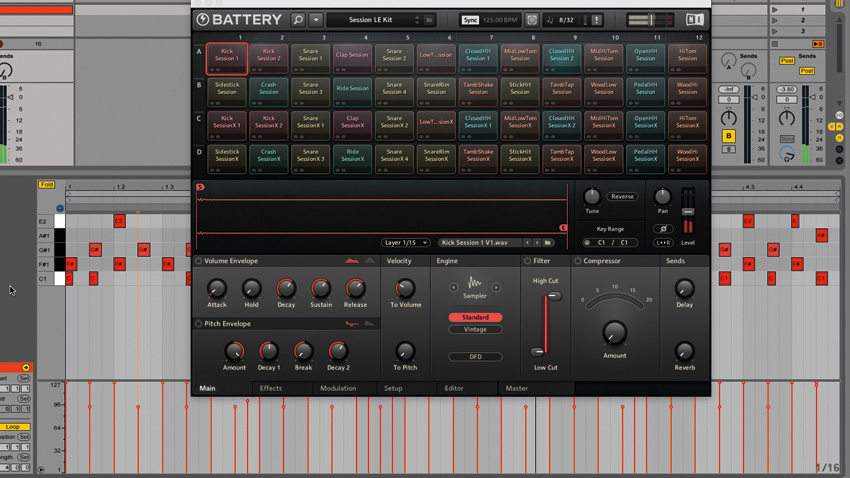Select the Crash Session cell in row B
The image size is (850, 478).
pos(269,92)
